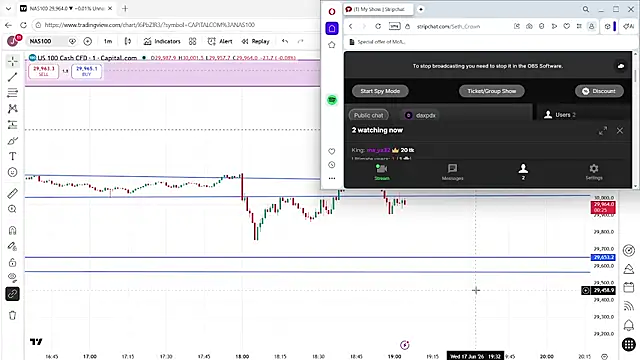
Task: Activate the zoom in tool
Action: coord(13,209)
